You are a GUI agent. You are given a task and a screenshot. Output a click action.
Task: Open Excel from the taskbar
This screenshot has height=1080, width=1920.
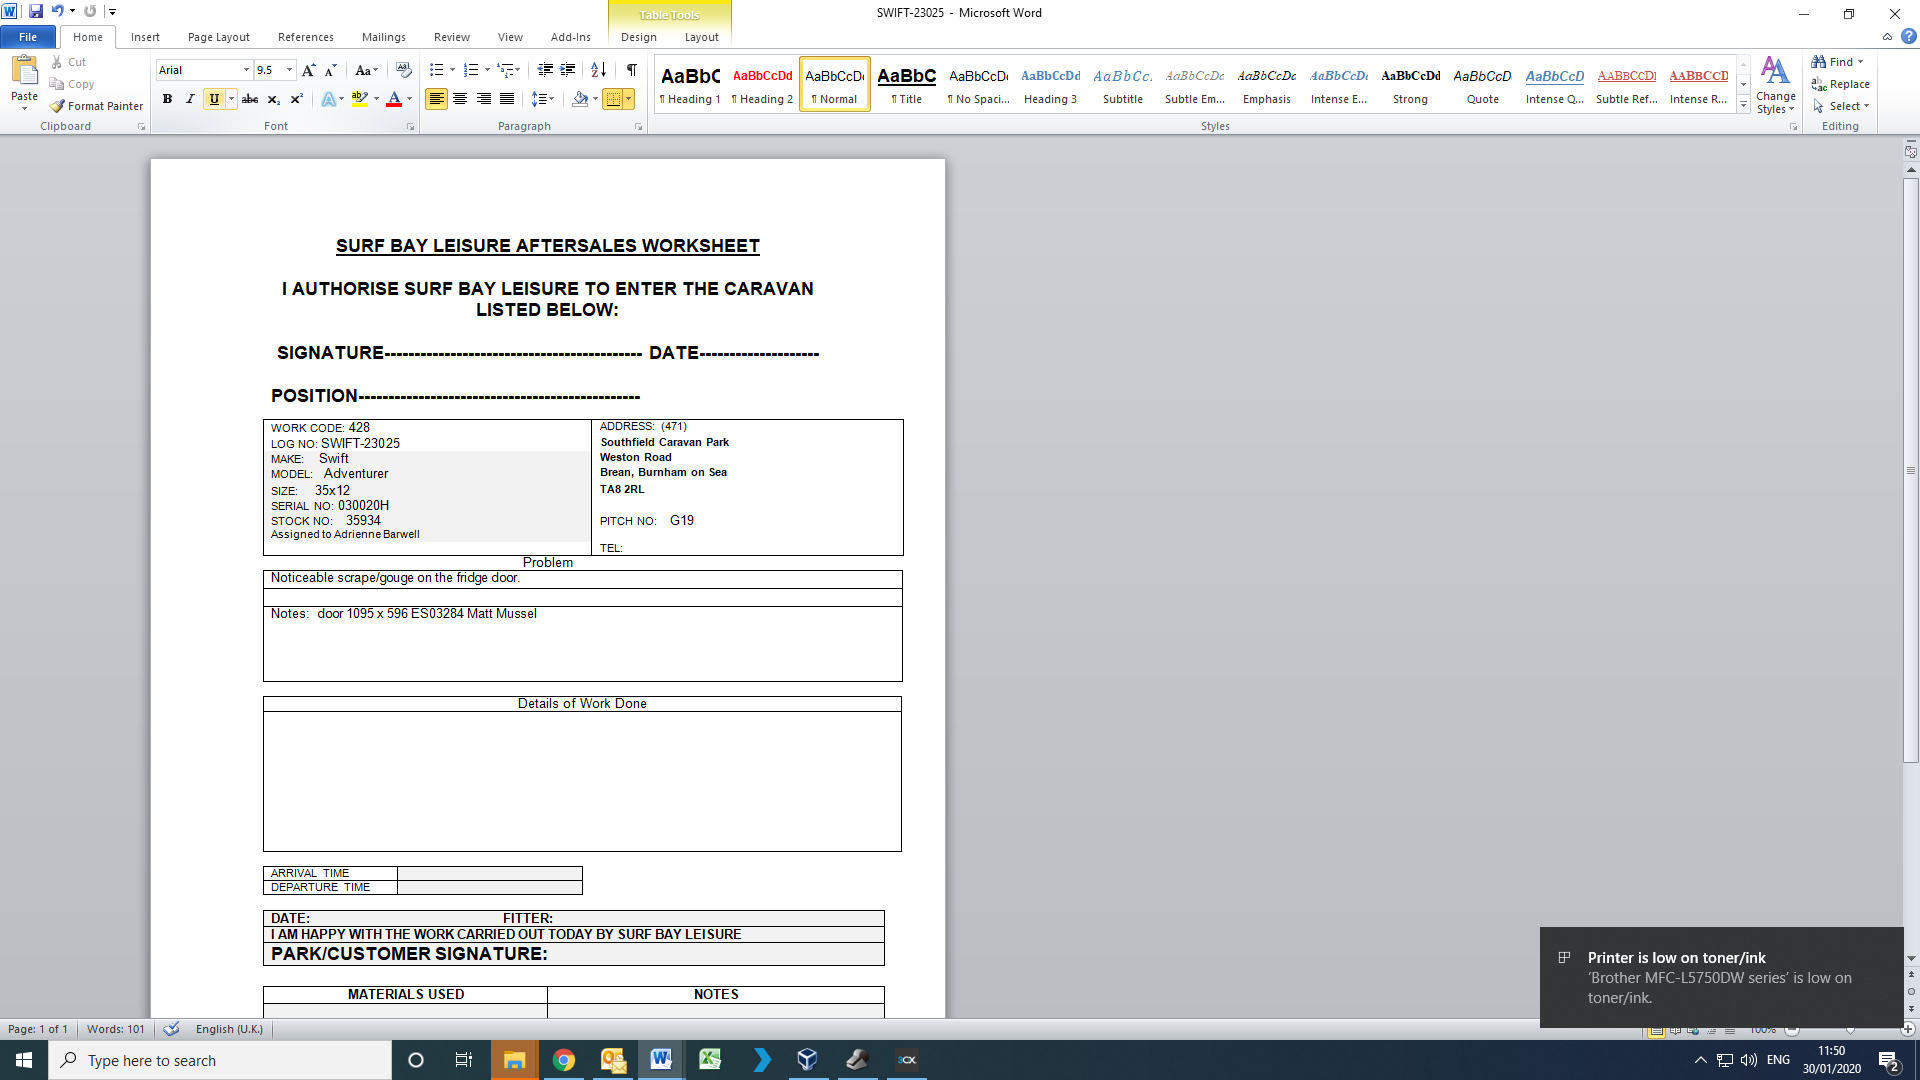[x=710, y=1060]
